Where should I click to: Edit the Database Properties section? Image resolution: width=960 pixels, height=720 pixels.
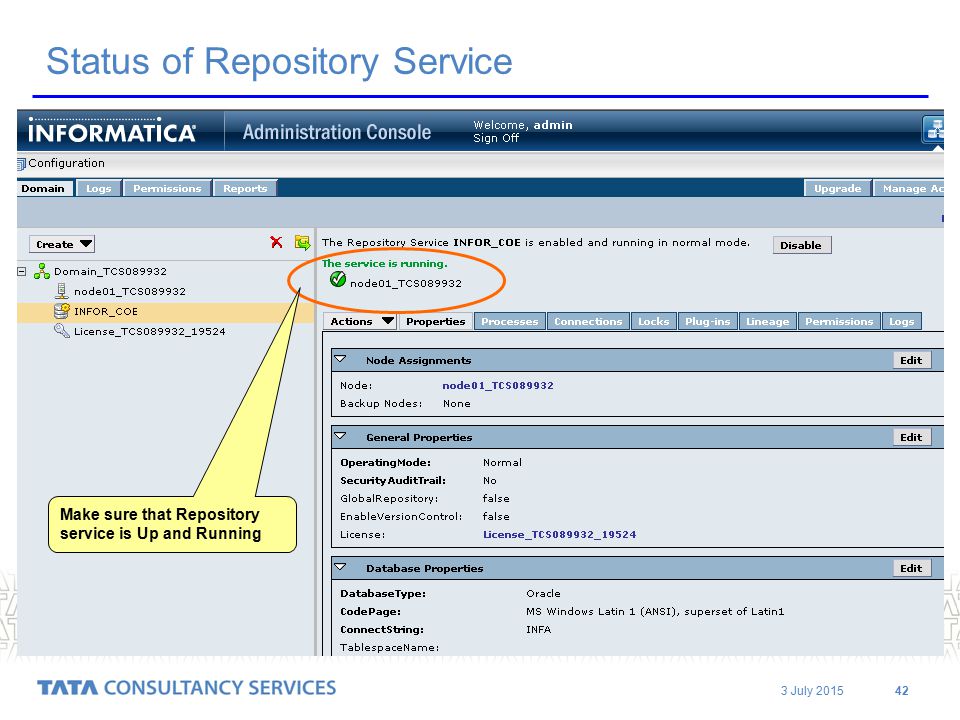(911, 568)
